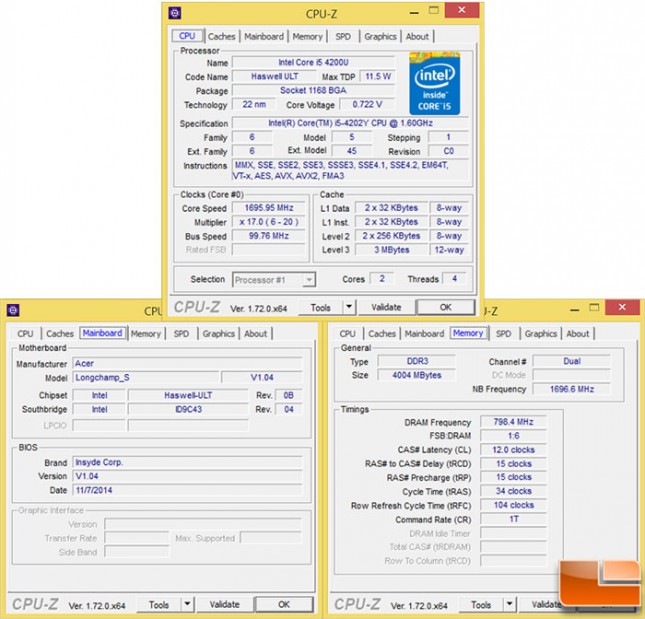Open the Memory tab in CPU window

307,36
